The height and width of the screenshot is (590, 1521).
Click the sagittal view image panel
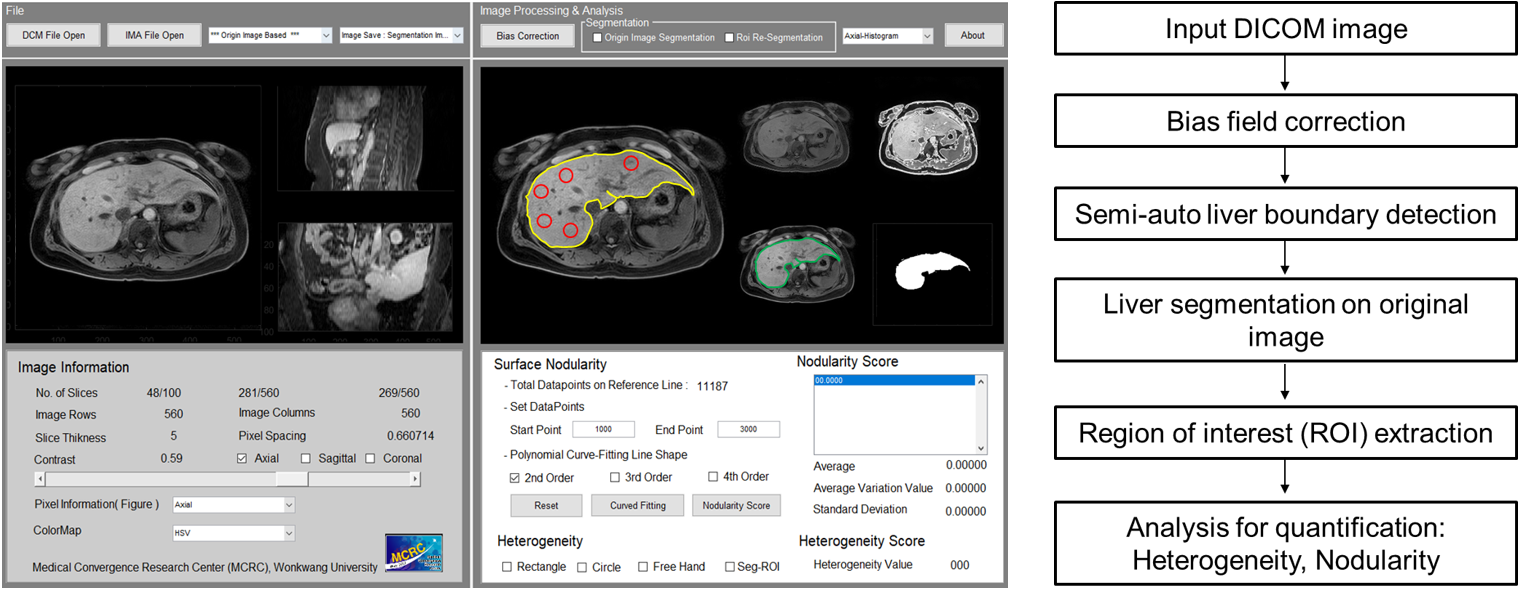(368, 135)
